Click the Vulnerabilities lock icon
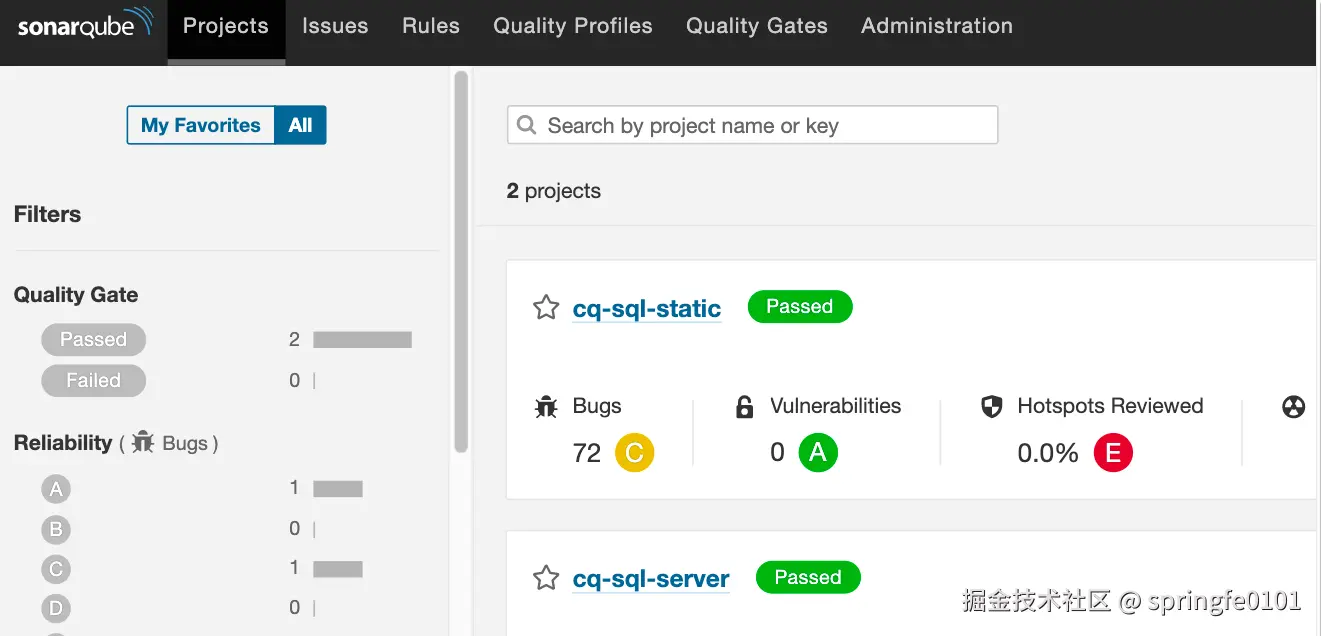The height and width of the screenshot is (636, 1321). pos(744,407)
